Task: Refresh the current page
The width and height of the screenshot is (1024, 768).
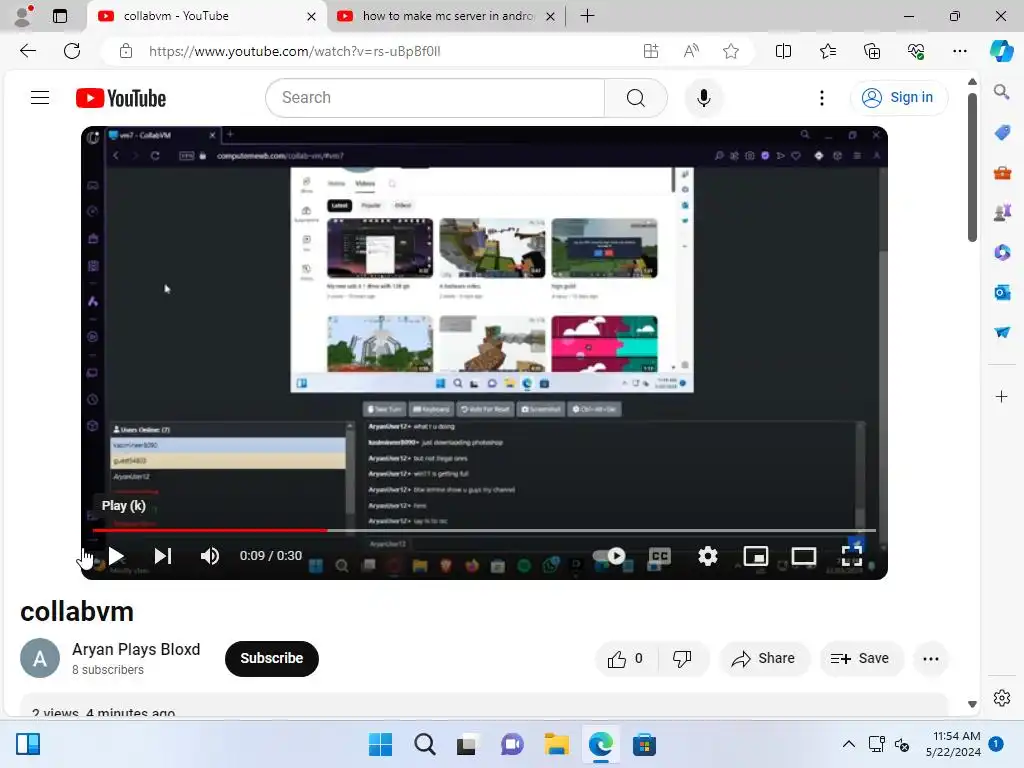Action: pyautogui.click(x=72, y=51)
